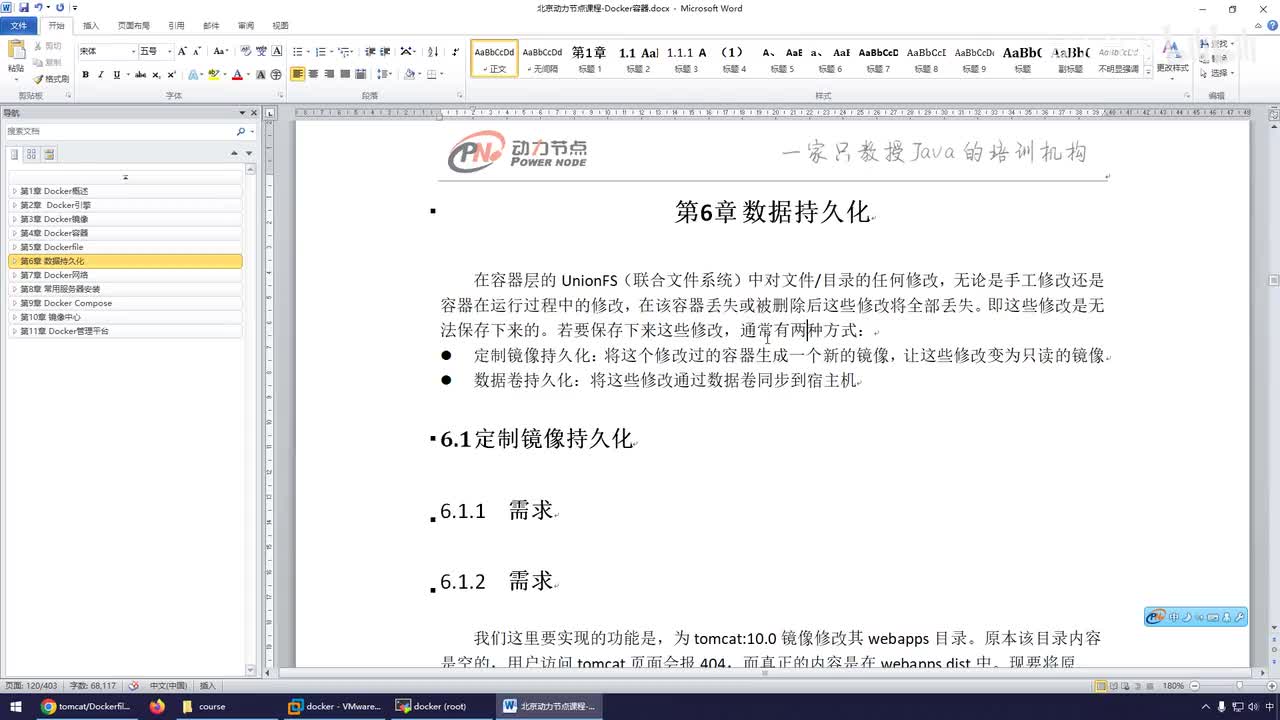Click the Select (选择) editing button
The width and height of the screenshot is (1280, 720).
[x=1218, y=73]
